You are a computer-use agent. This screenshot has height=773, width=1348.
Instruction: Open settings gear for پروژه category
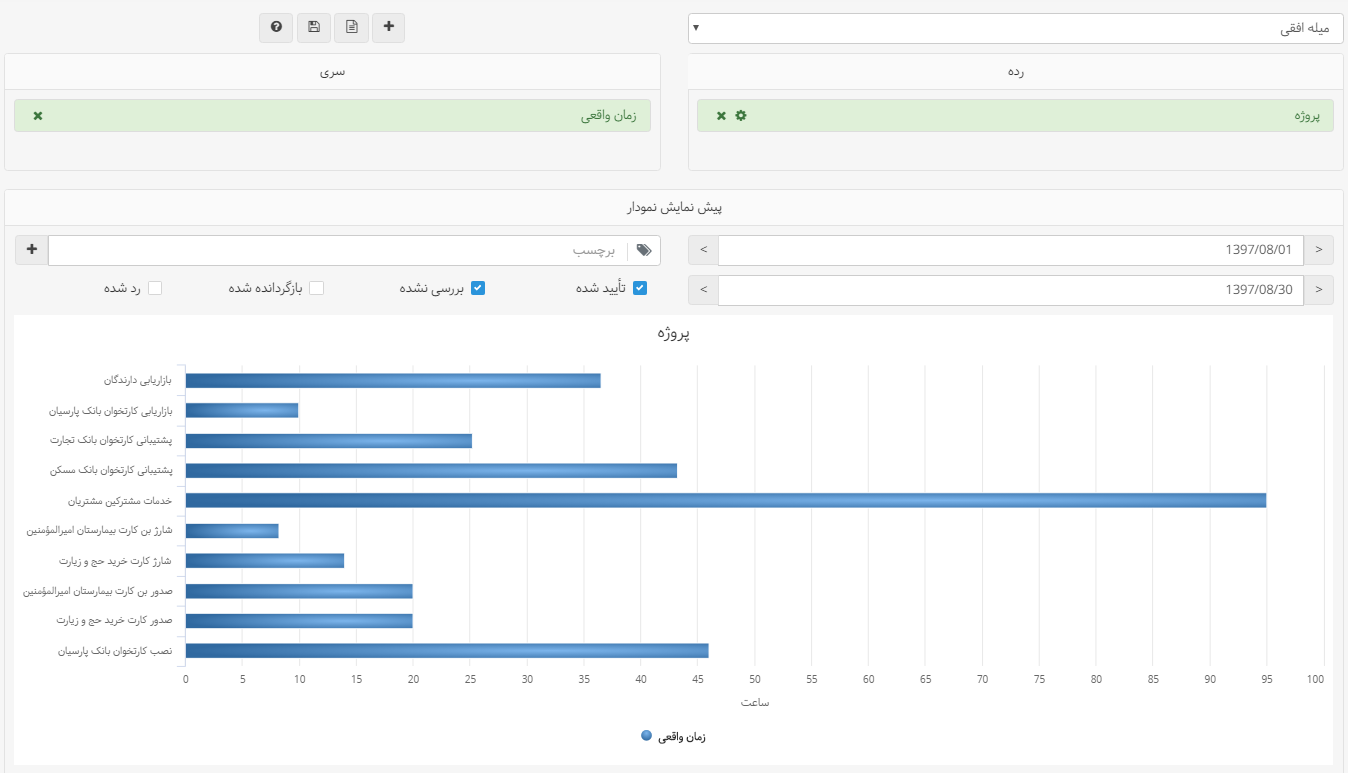pyautogui.click(x=741, y=116)
